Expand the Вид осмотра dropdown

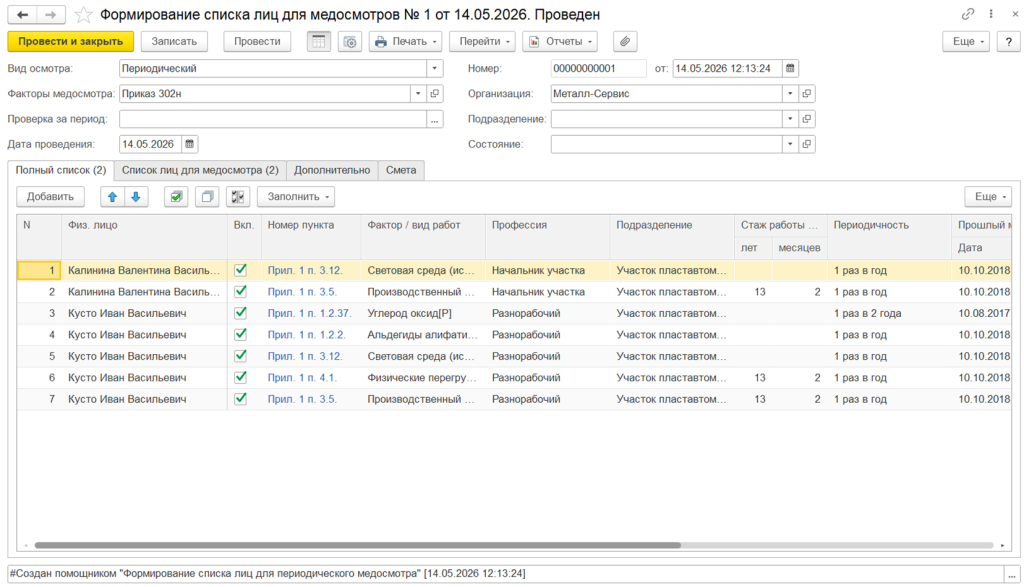tap(435, 69)
